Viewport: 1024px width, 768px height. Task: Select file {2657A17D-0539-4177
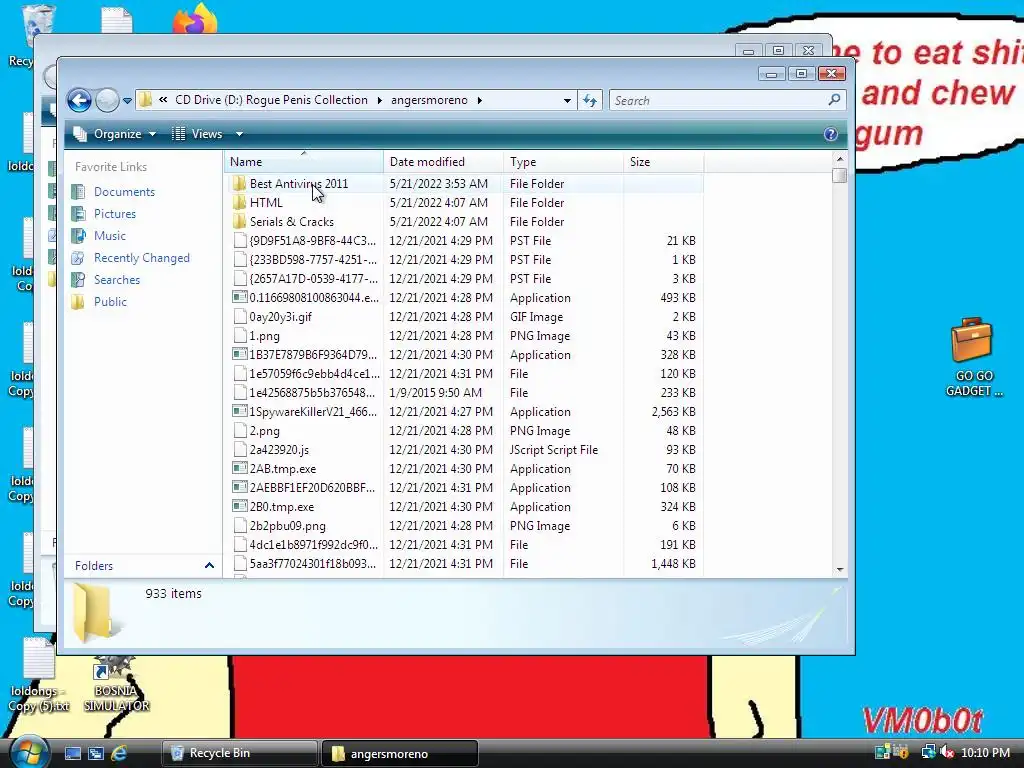pyautogui.click(x=313, y=278)
